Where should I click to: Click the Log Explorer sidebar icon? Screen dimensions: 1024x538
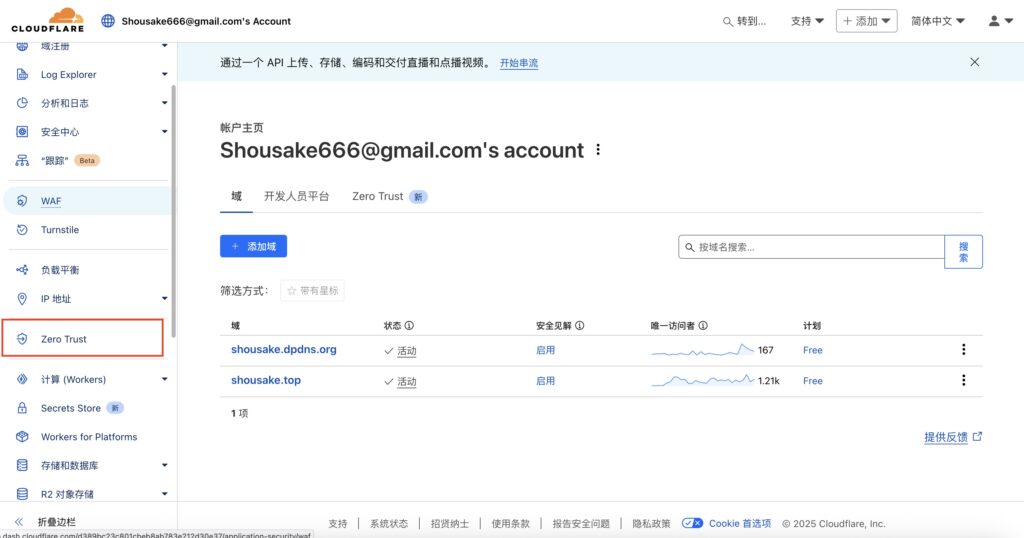pos(22,74)
